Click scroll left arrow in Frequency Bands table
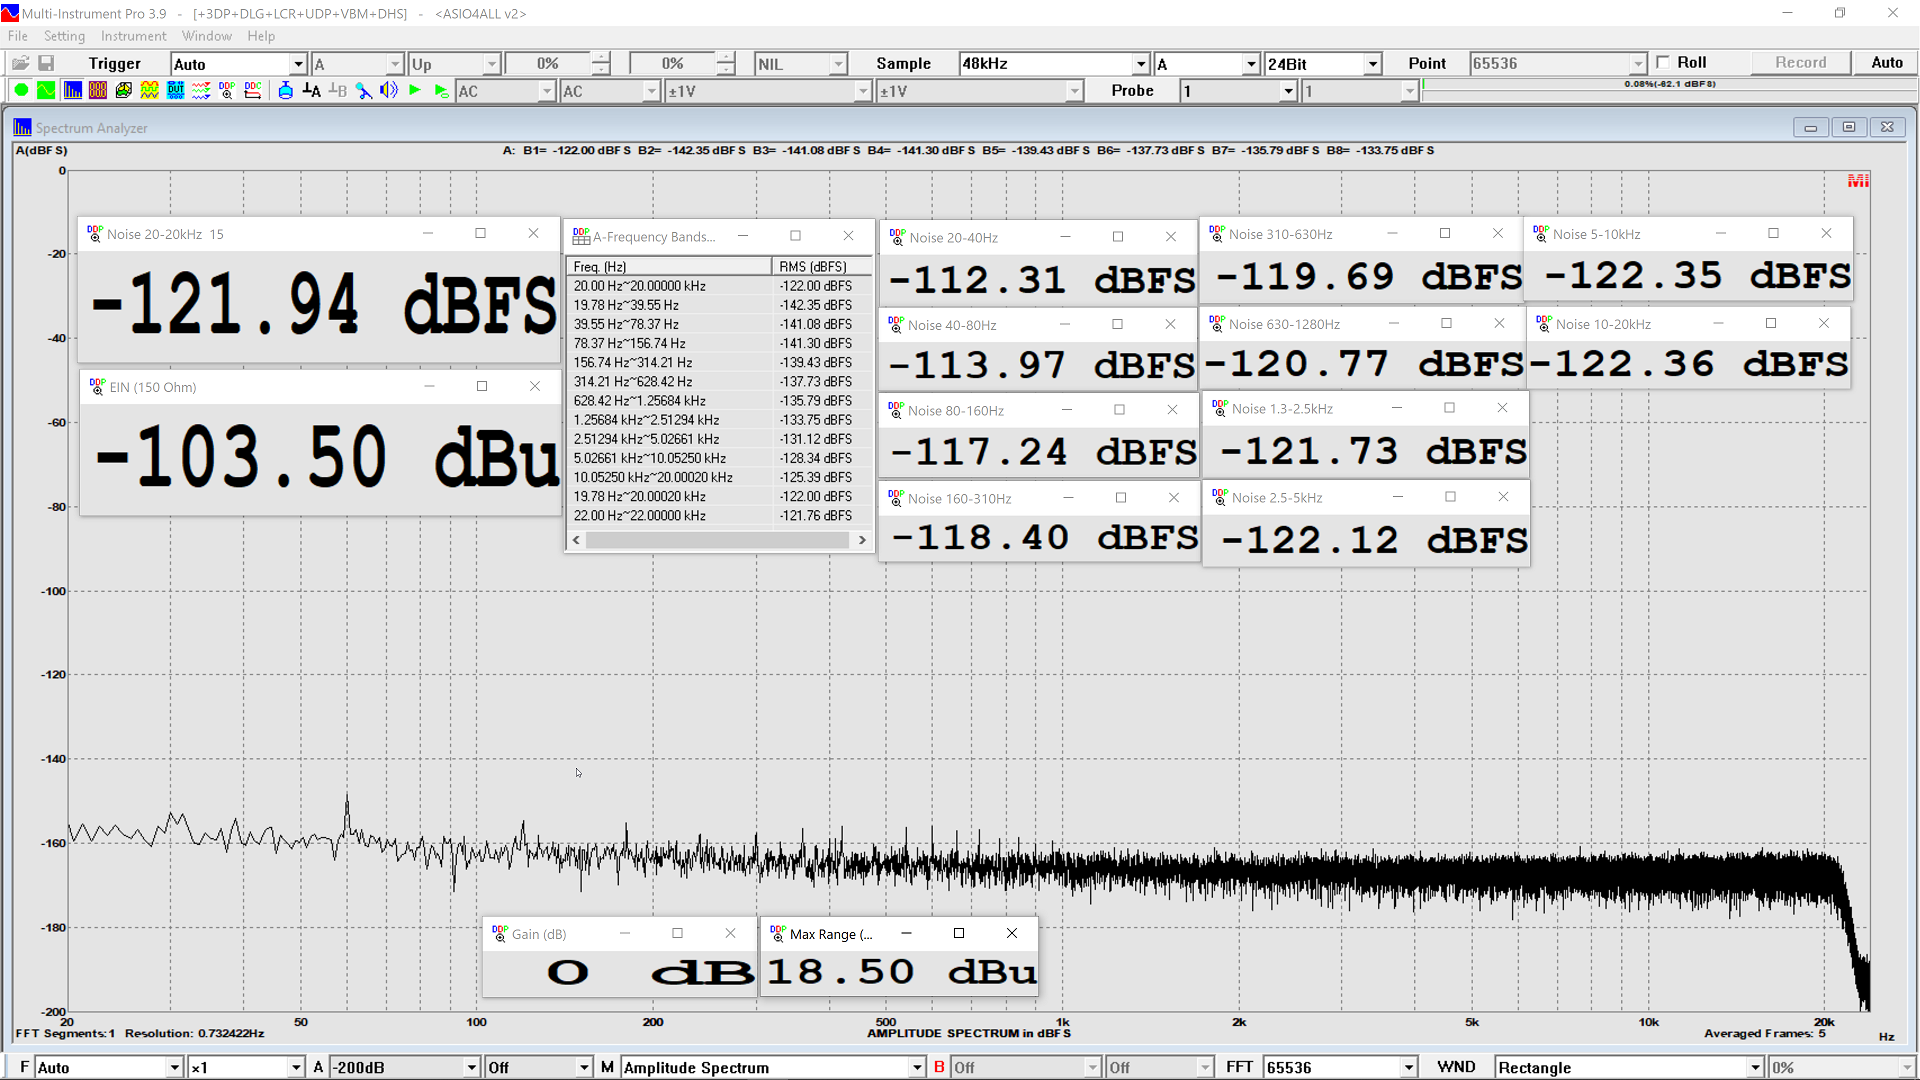 tap(576, 540)
